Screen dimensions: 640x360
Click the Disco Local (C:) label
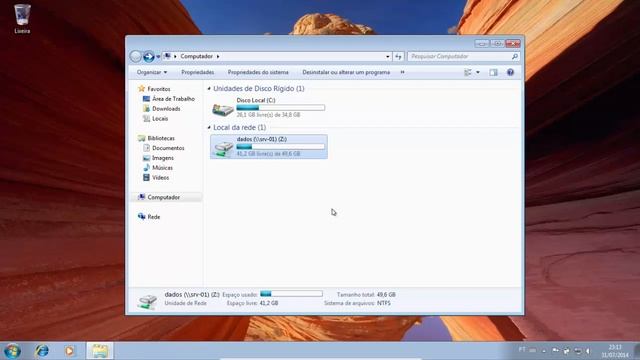pos(256,100)
